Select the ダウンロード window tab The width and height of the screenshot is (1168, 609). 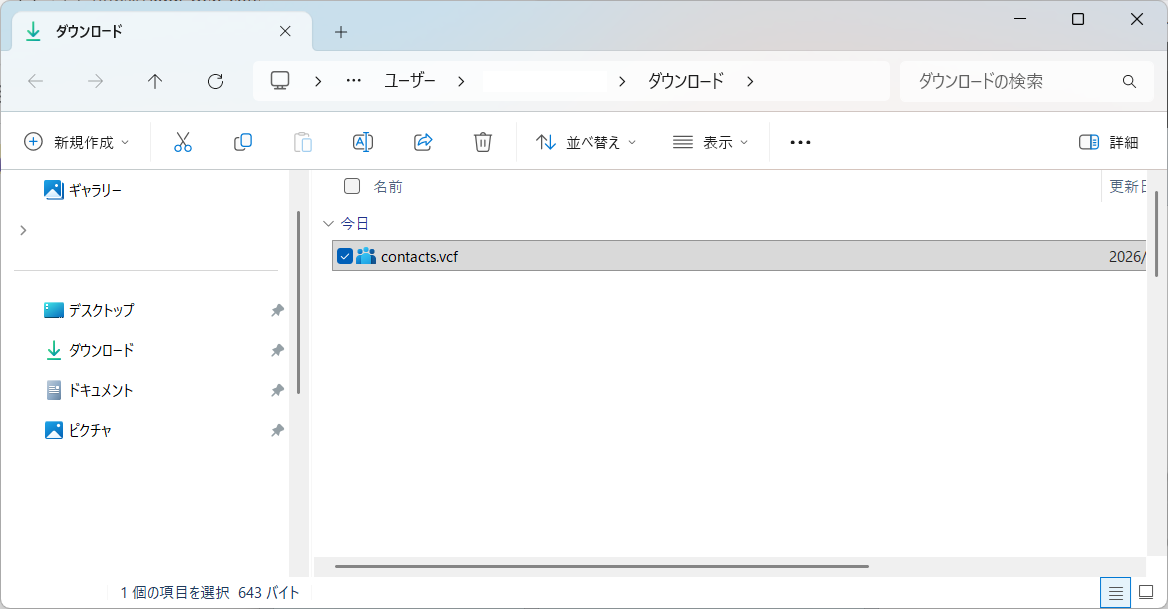[x=162, y=31]
